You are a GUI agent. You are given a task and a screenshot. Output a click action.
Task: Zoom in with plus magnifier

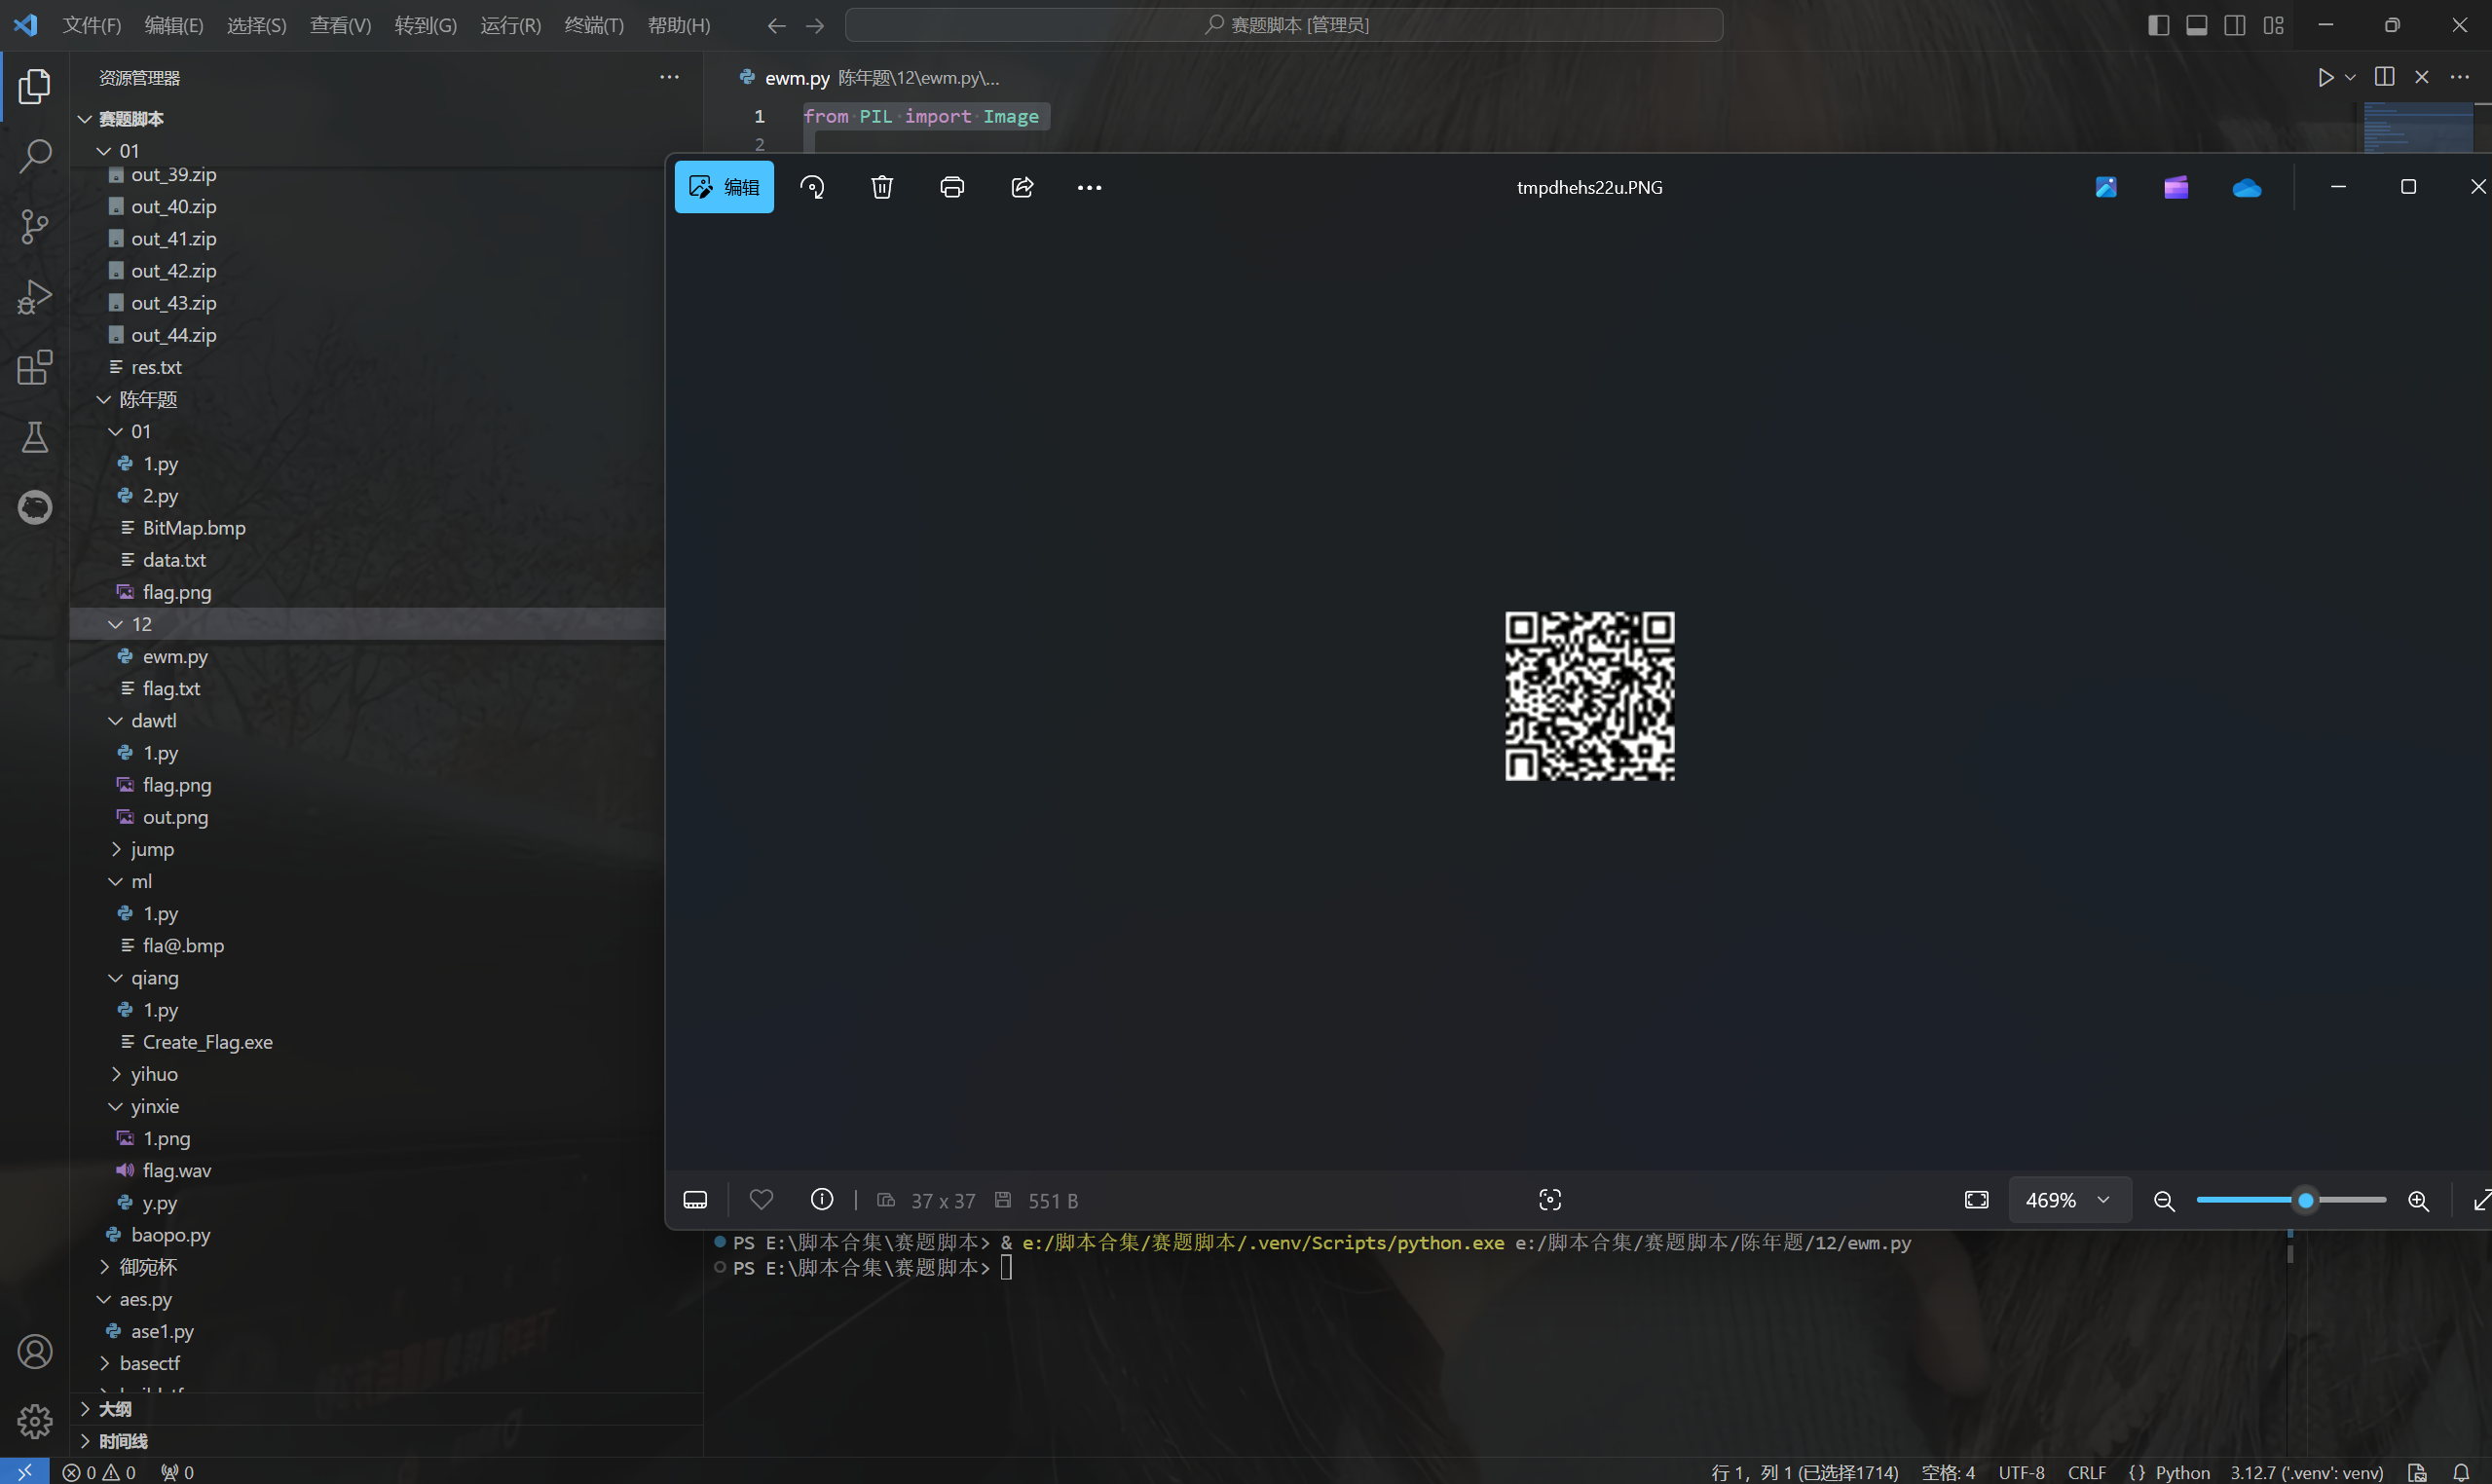[x=2418, y=1201]
